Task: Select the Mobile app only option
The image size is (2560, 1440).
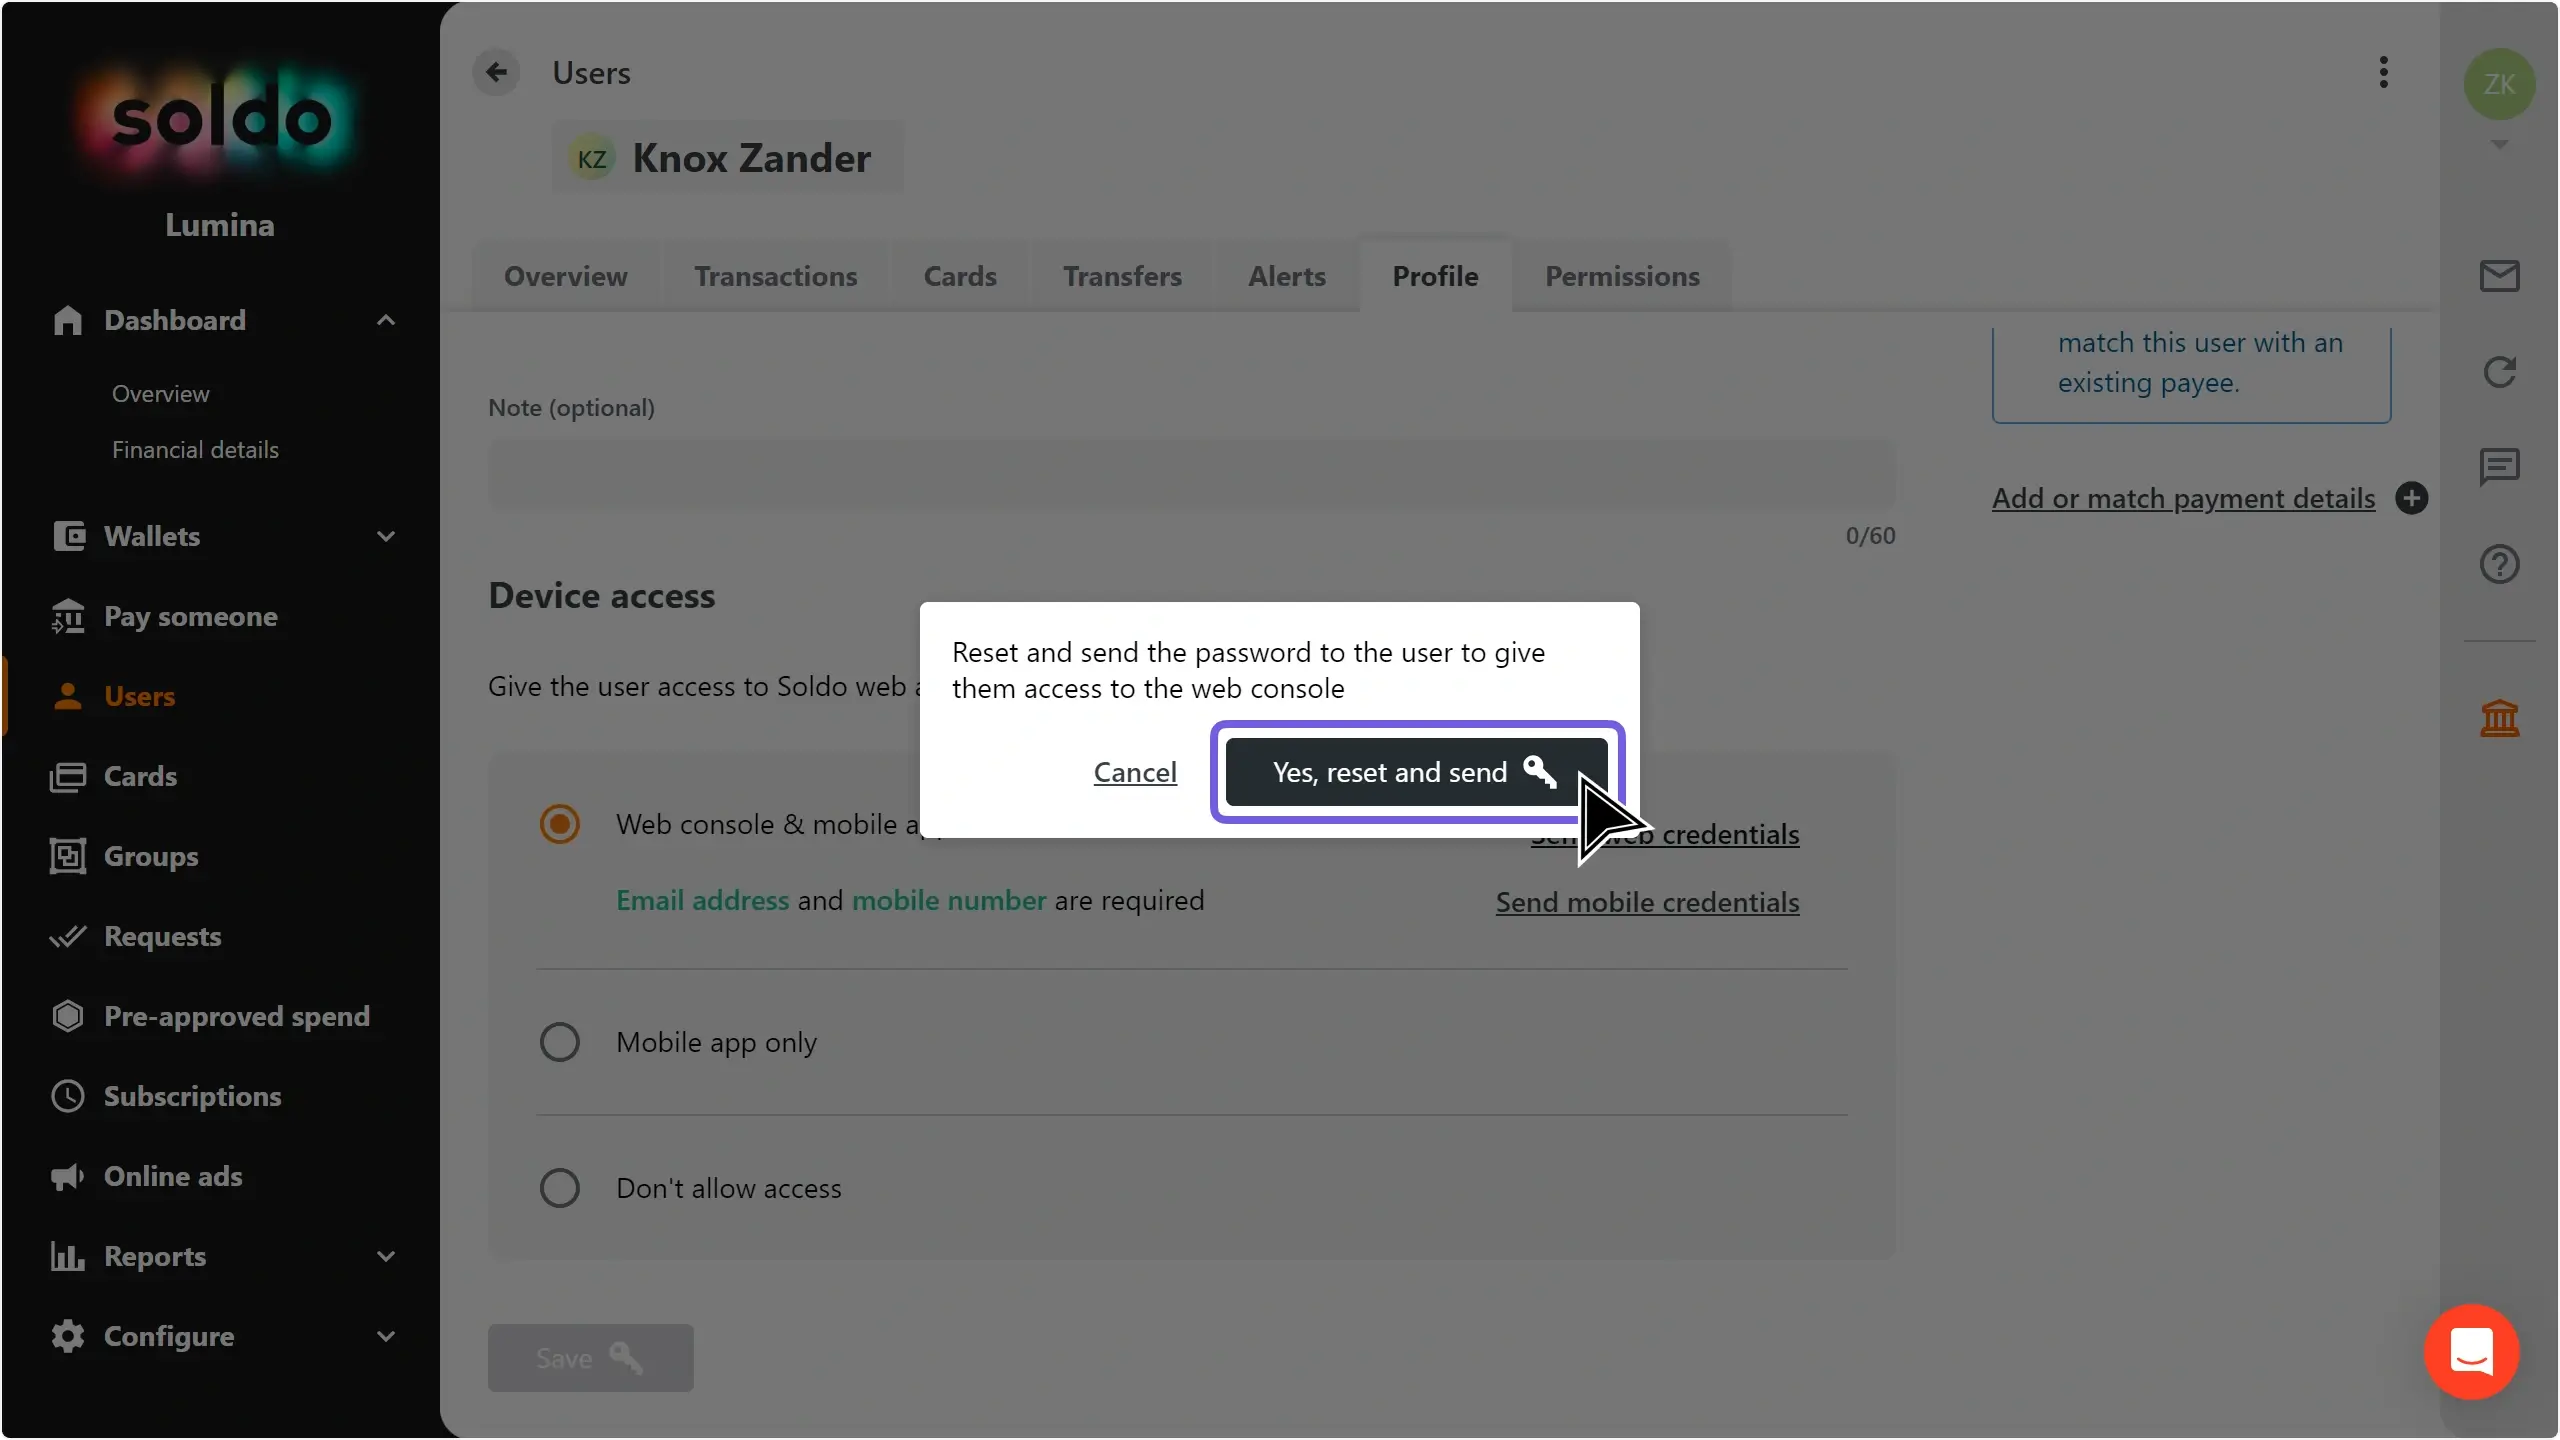Action: [x=560, y=1042]
